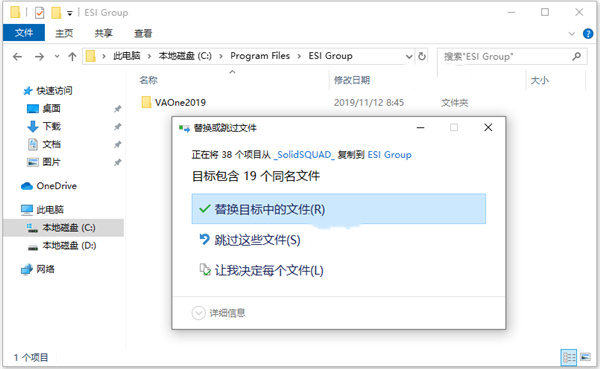This screenshot has height=369, width=600.
Task: Click the New Folder icon in title bar
Action: (x=56, y=13)
